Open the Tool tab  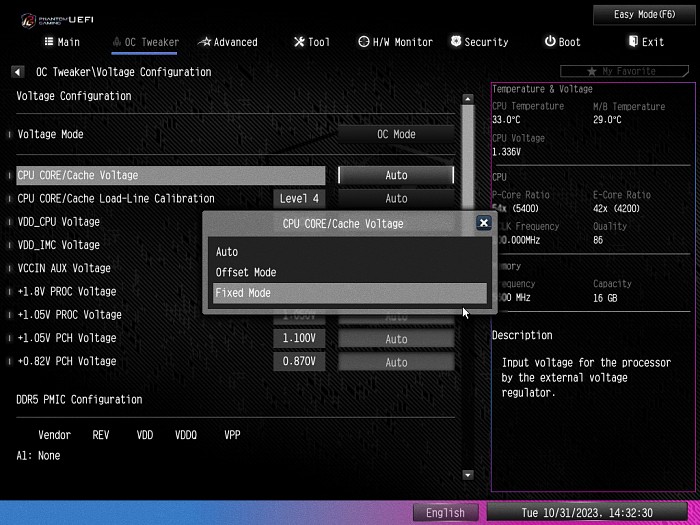click(x=312, y=42)
